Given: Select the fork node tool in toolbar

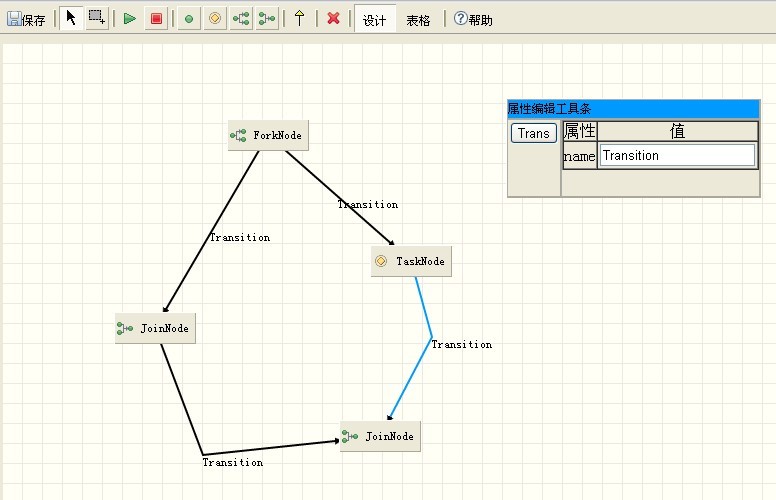Looking at the screenshot, I should tap(241, 18).
